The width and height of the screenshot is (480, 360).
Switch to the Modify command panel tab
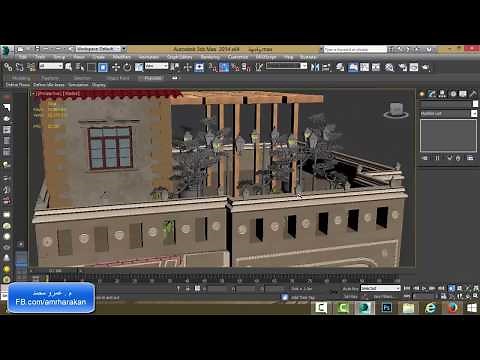click(432, 94)
